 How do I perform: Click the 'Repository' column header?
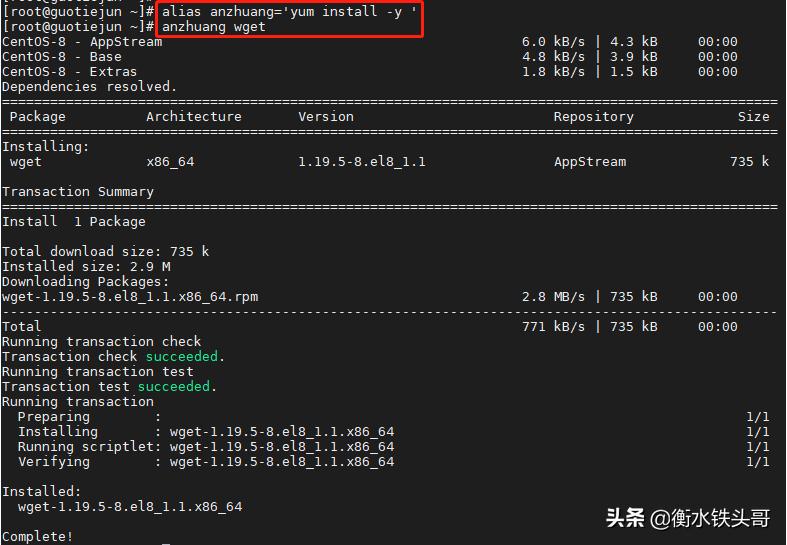pos(593,117)
